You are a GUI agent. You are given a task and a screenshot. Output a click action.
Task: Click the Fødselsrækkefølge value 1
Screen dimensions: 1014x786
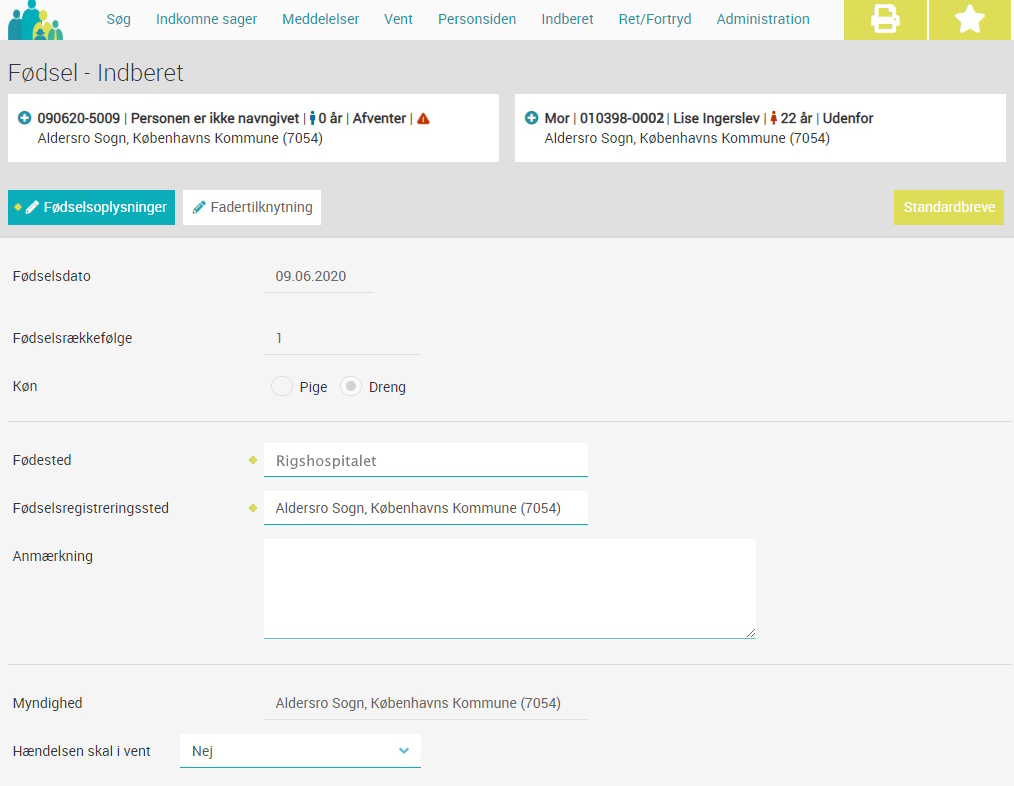click(279, 338)
